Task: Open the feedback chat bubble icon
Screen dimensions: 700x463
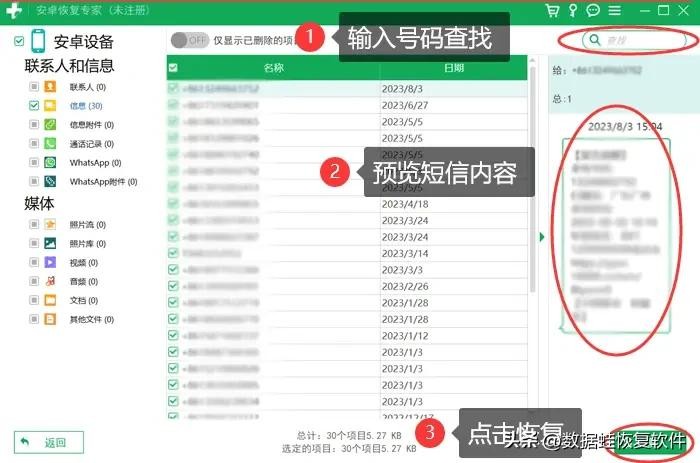Action: click(x=593, y=11)
